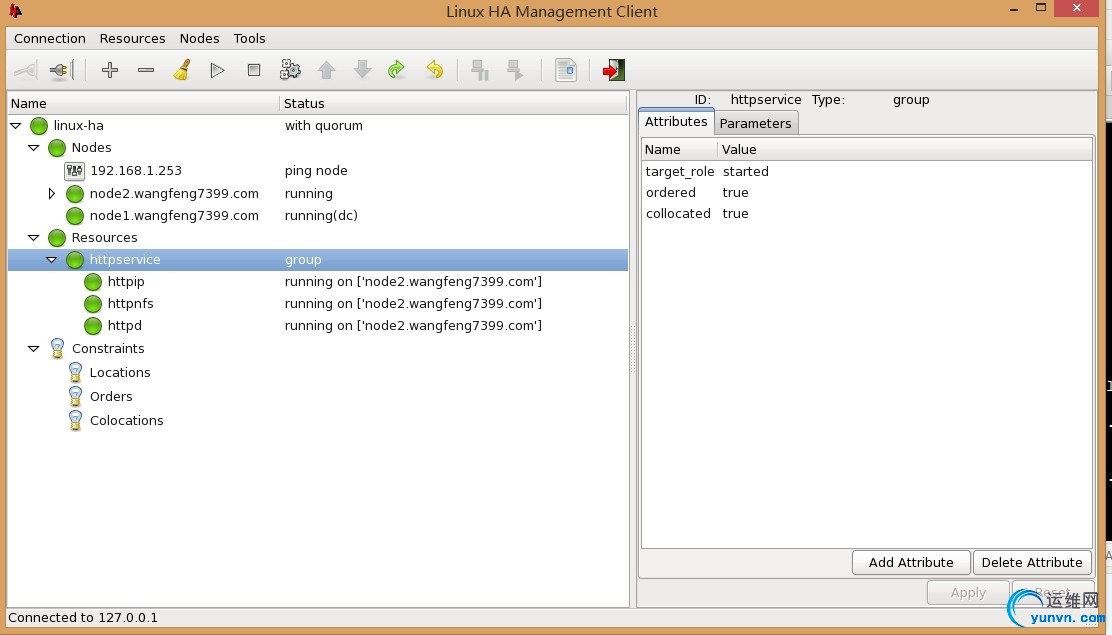Click the cleanup resource broom icon
The image size is (1112, 635).
tap(182, 70)
